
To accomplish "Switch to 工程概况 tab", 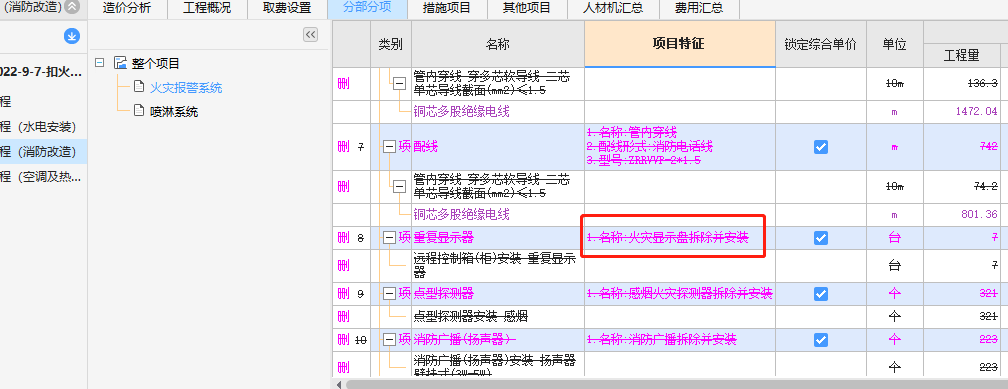I will click(x=207, y=8).
